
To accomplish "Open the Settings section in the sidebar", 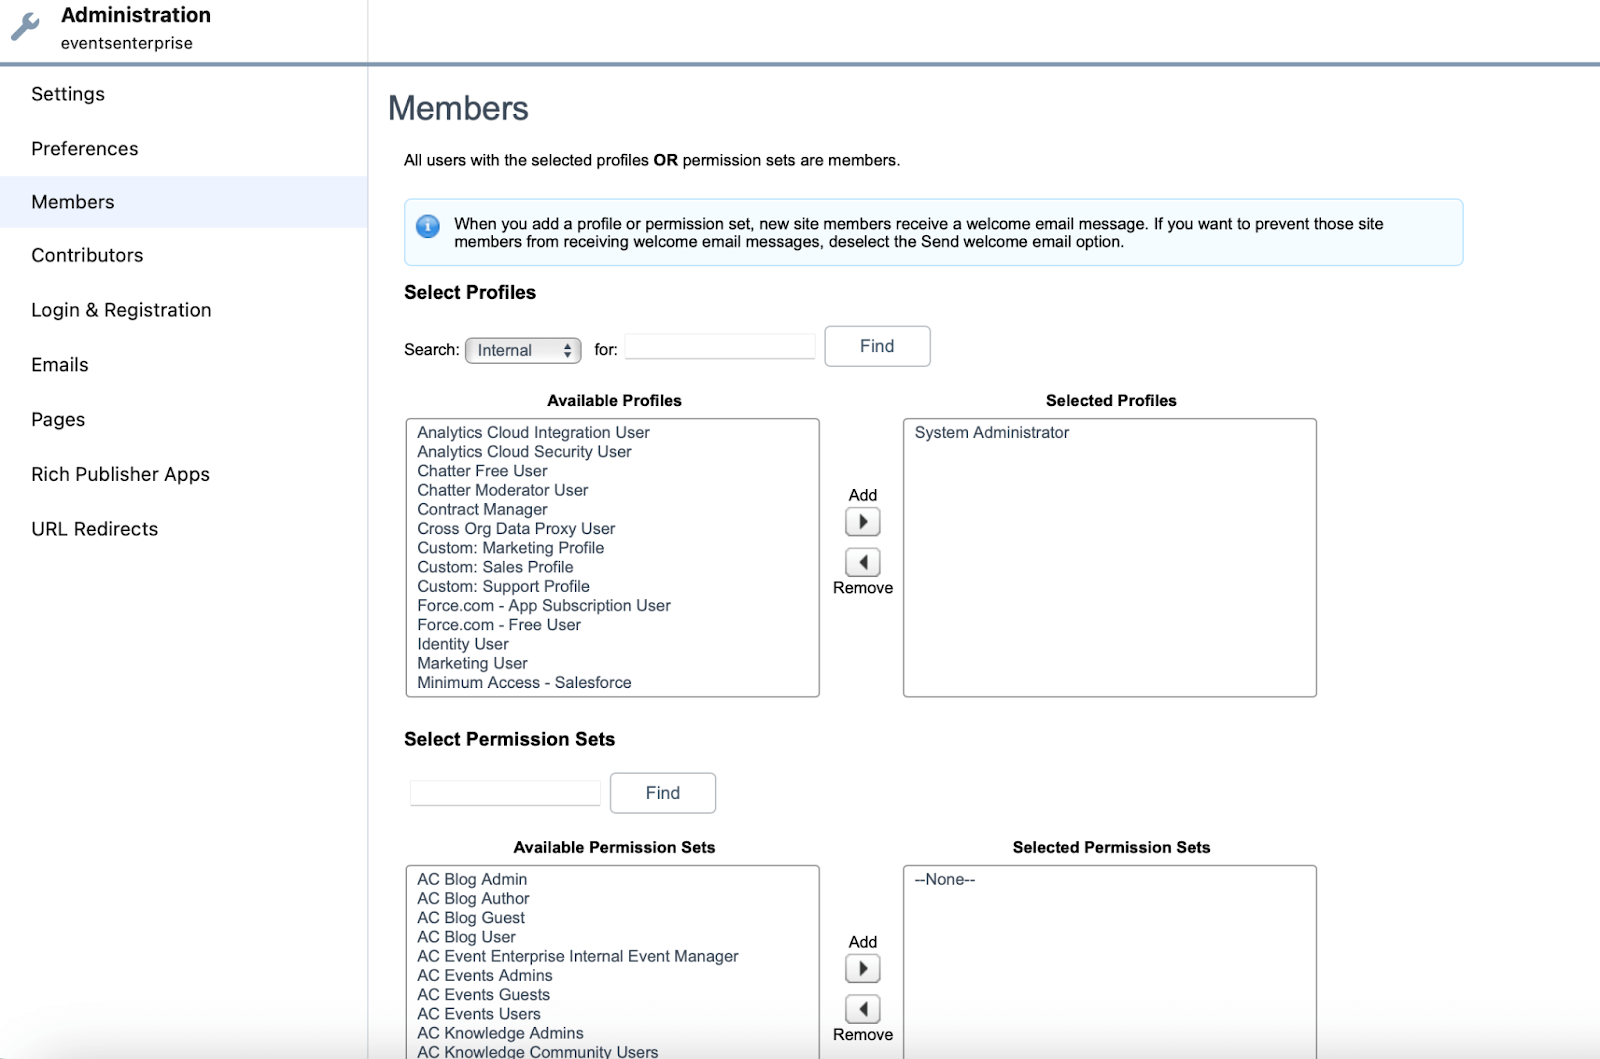I will pos(68,93).
